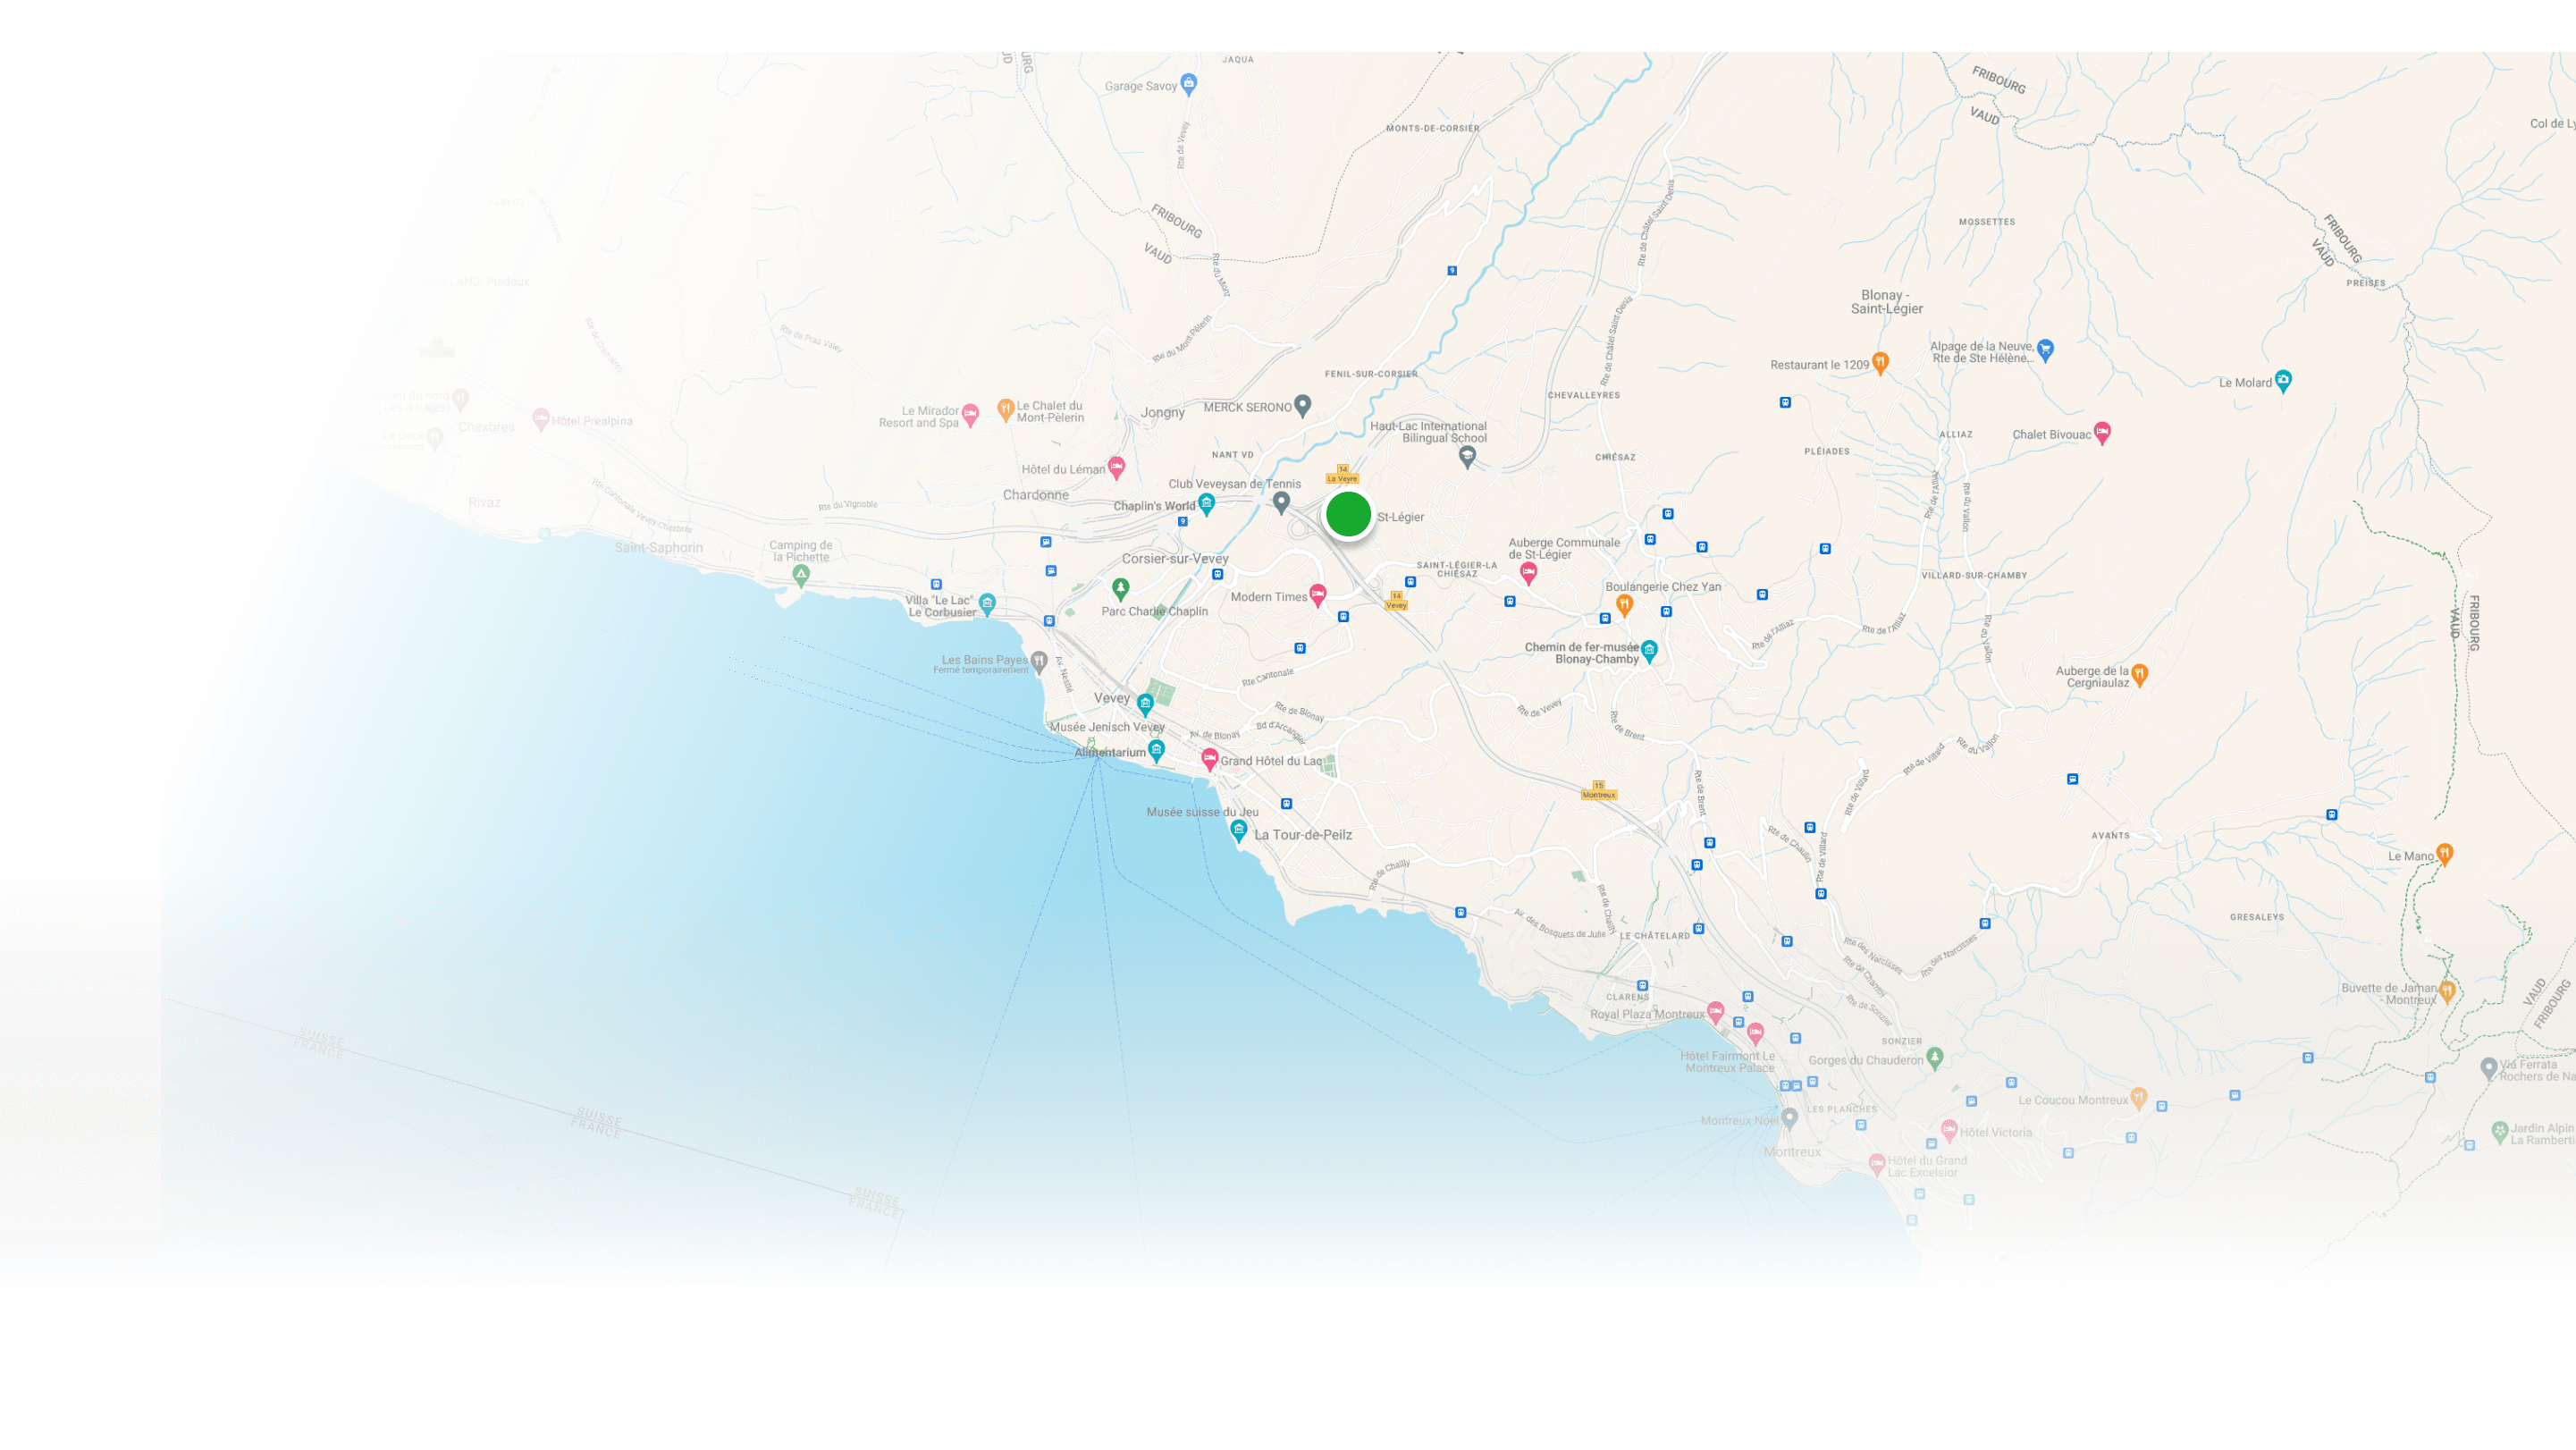The width and height of the screenshot is (2576, 1450).
Task: Open the Restaurant le 1209 pin
Action: click(x=1880, y=362)
